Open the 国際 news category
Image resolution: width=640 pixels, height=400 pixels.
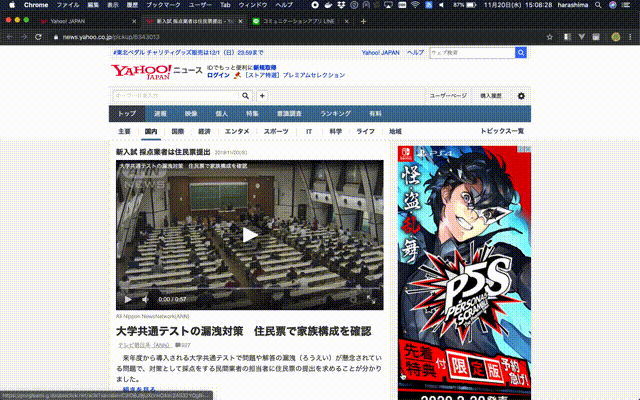(178, 131)
